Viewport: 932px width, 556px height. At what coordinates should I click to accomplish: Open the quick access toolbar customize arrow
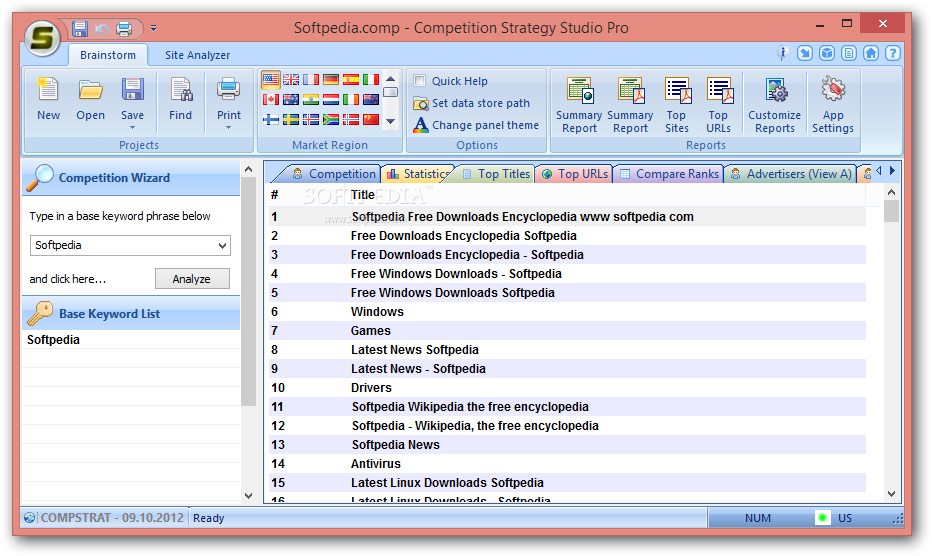point(153,28)
